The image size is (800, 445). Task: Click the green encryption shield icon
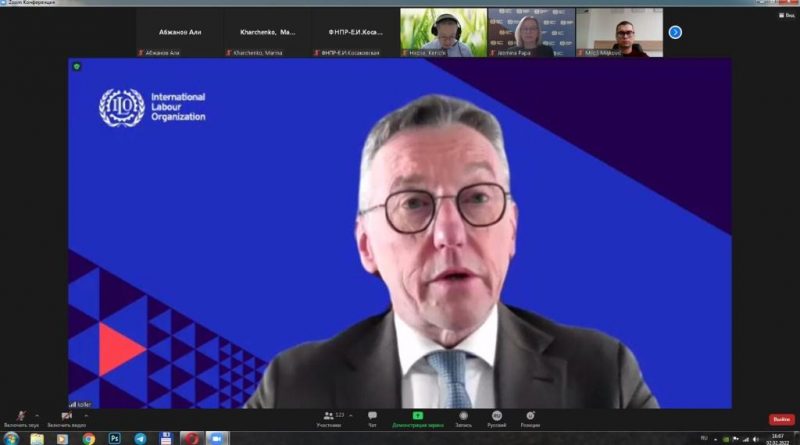[x=77, y=66]
